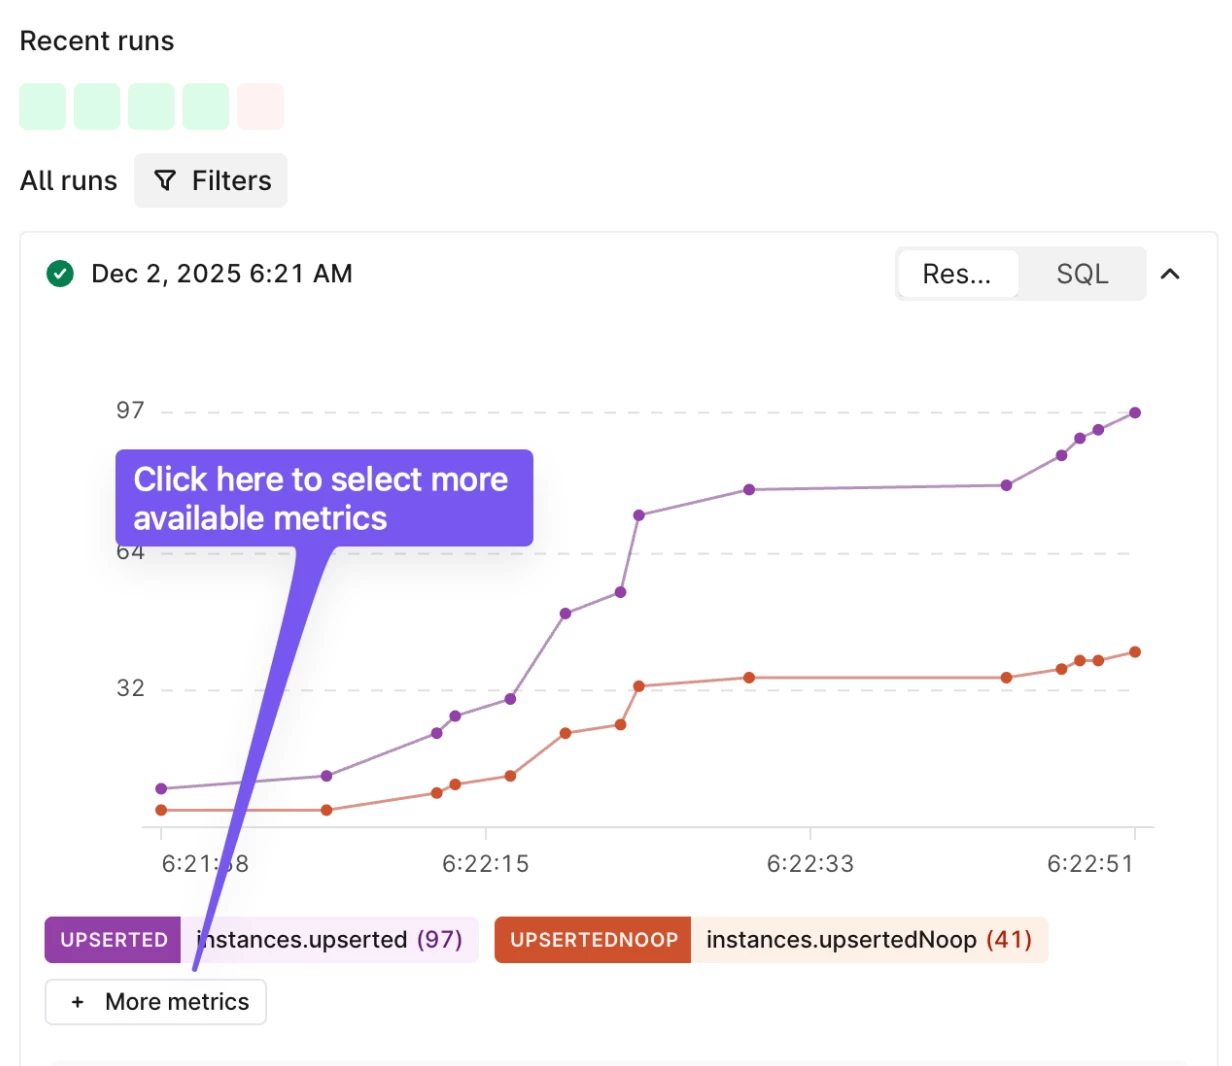1232x1066 pixels.
Task: Select the Res... results tab
Action: (x=957, y=274)
